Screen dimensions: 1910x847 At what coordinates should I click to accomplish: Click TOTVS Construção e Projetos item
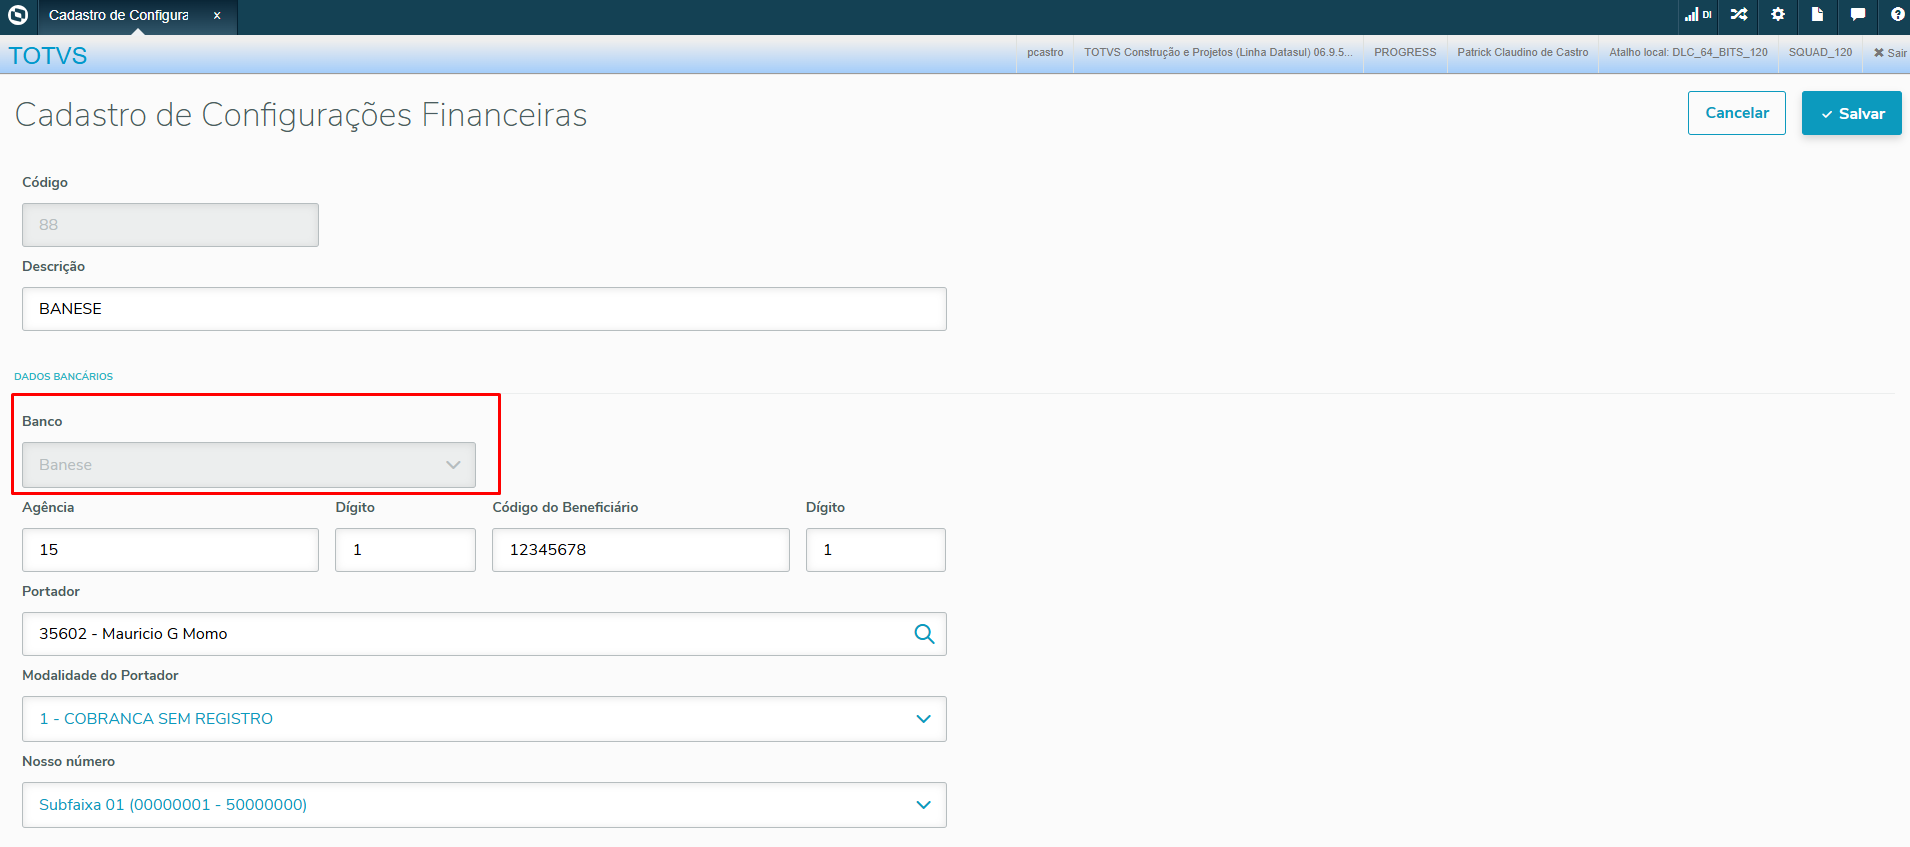tap(1218, 53)
